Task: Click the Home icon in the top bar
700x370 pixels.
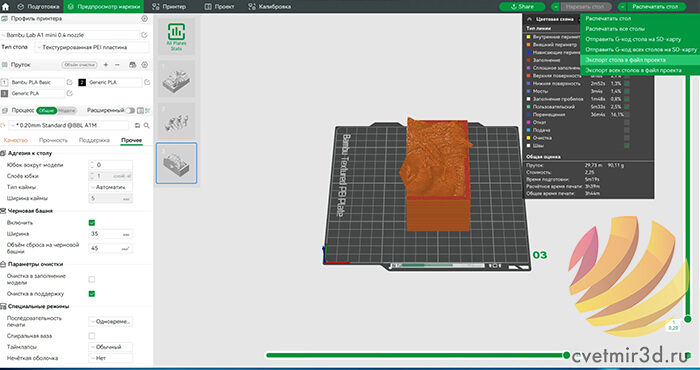Action: [x=6, y=7]
